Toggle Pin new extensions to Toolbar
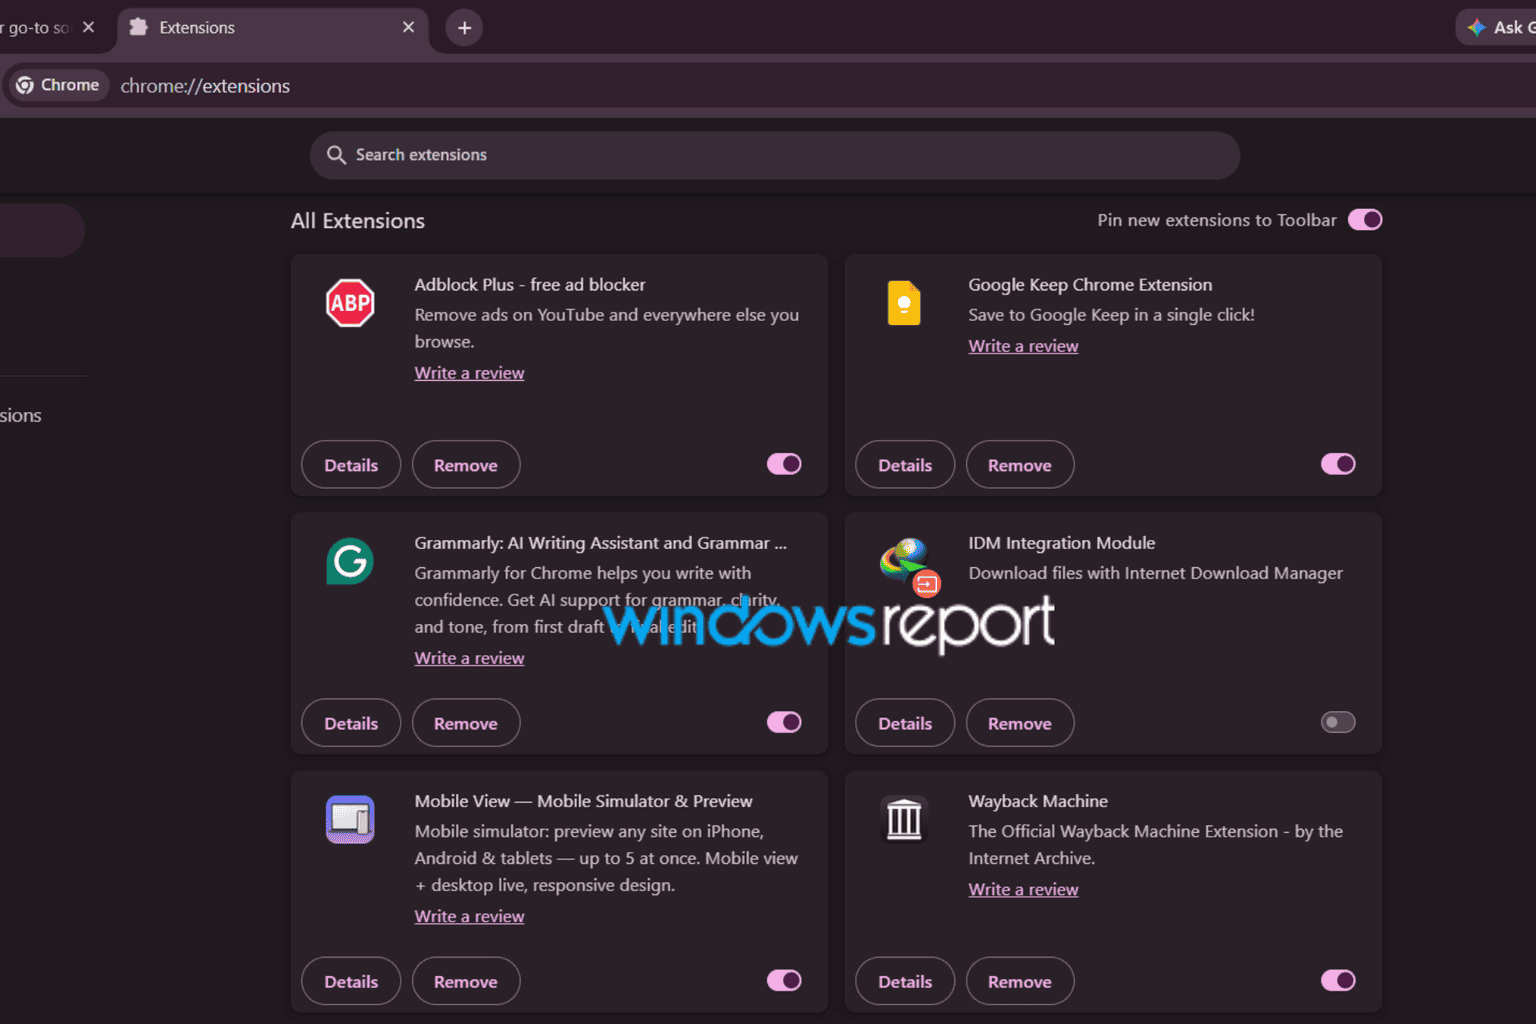This screenshot has width=1536, height=1024. 1365,220
